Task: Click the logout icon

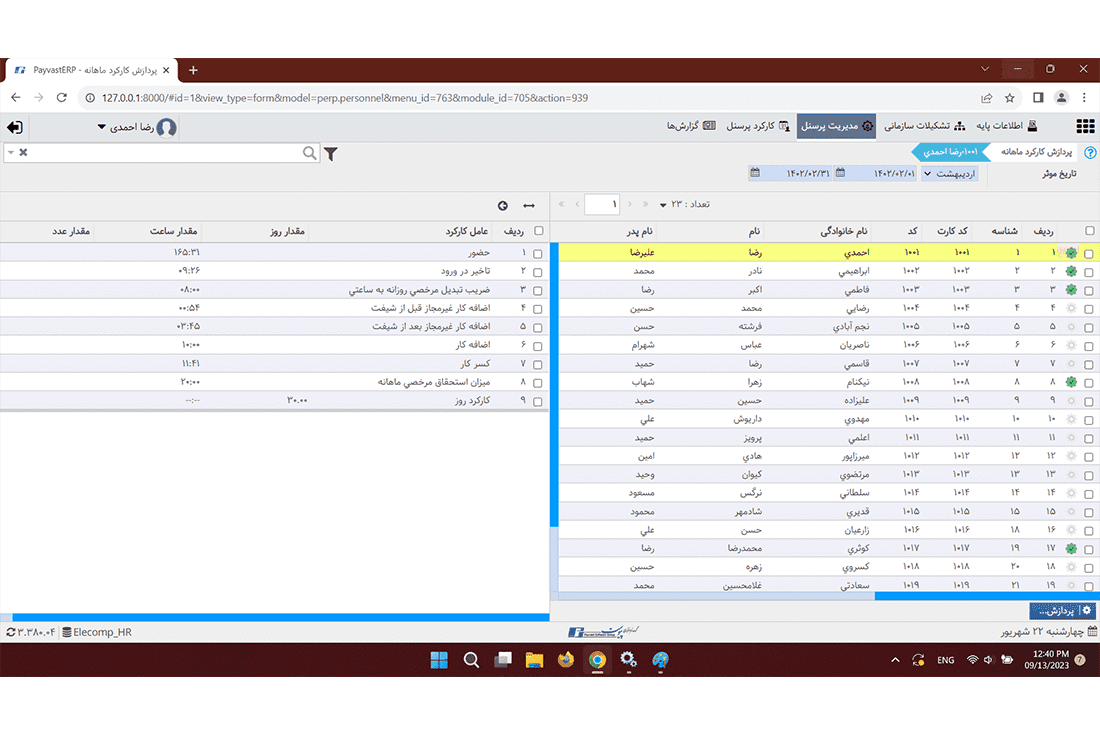Action: tap(15, 127)
